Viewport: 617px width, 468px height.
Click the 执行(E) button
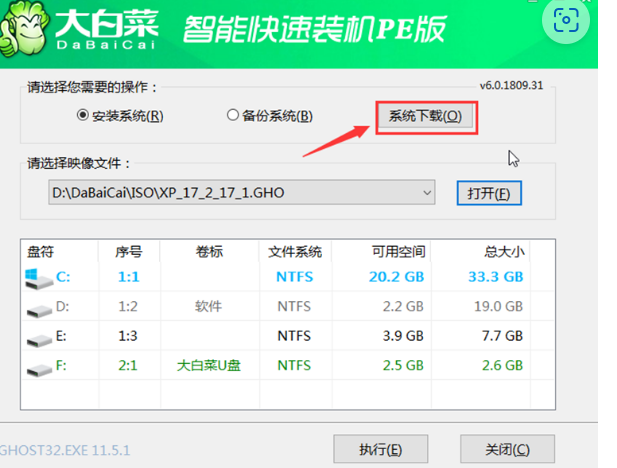click(x=381, y=449)
